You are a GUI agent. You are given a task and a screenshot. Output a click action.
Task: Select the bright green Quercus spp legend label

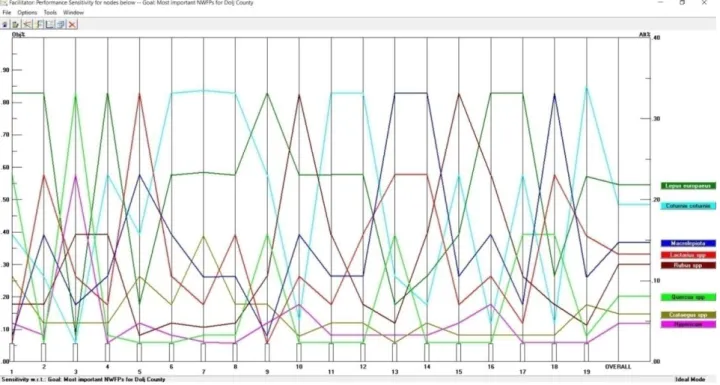point(688,297)
